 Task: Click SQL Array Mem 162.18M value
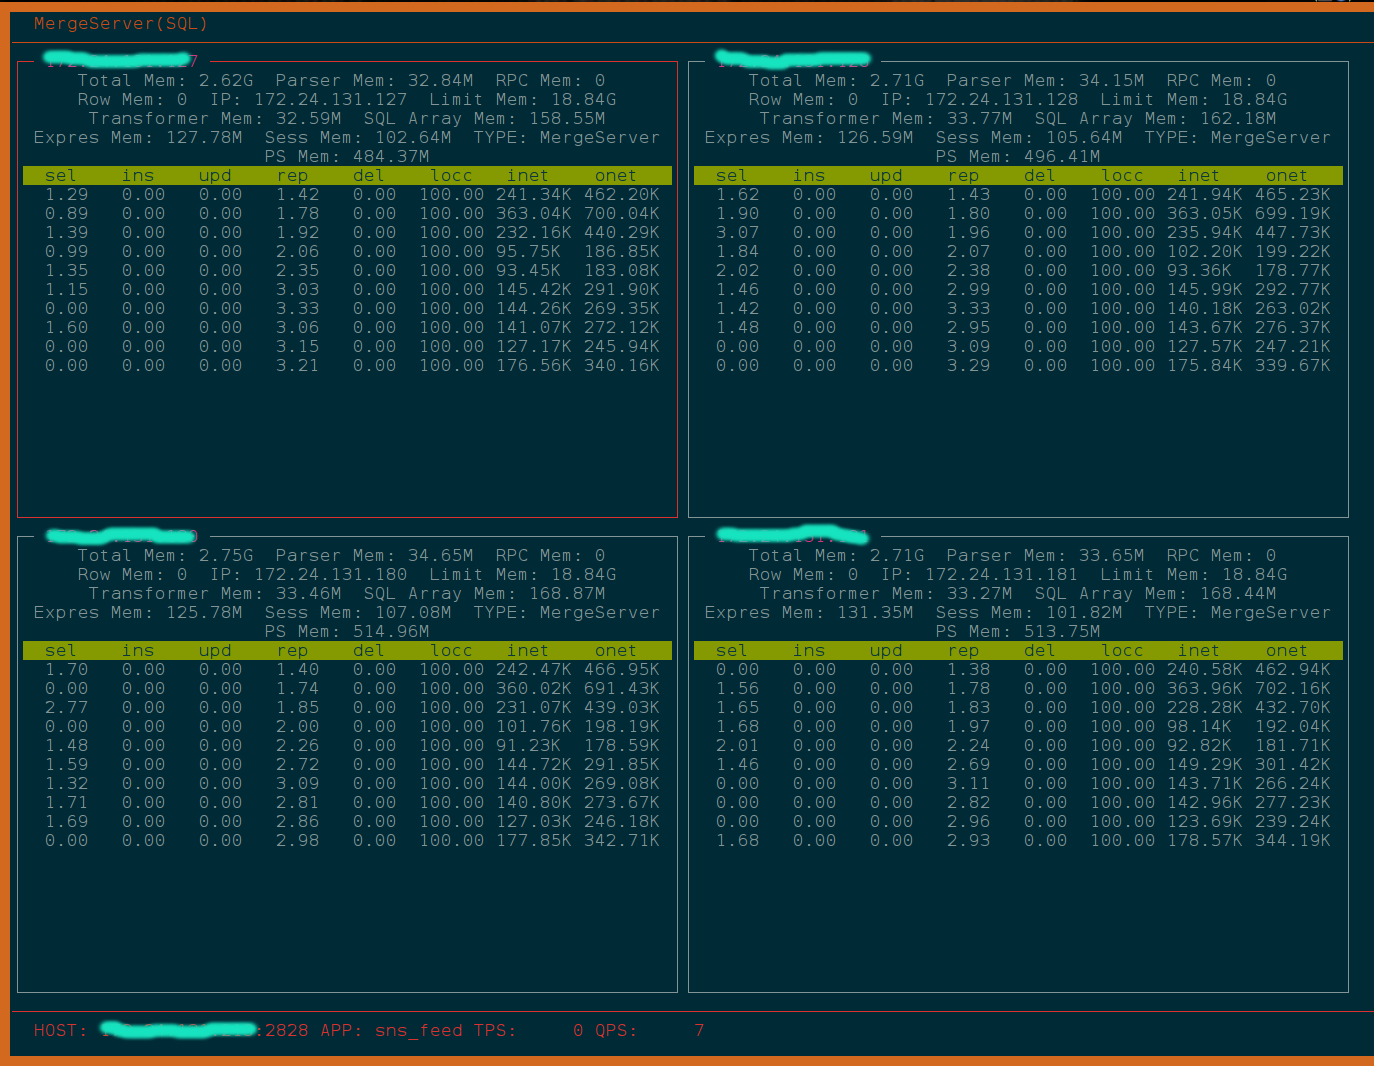pyautogui.click(x=1238, y=118)
